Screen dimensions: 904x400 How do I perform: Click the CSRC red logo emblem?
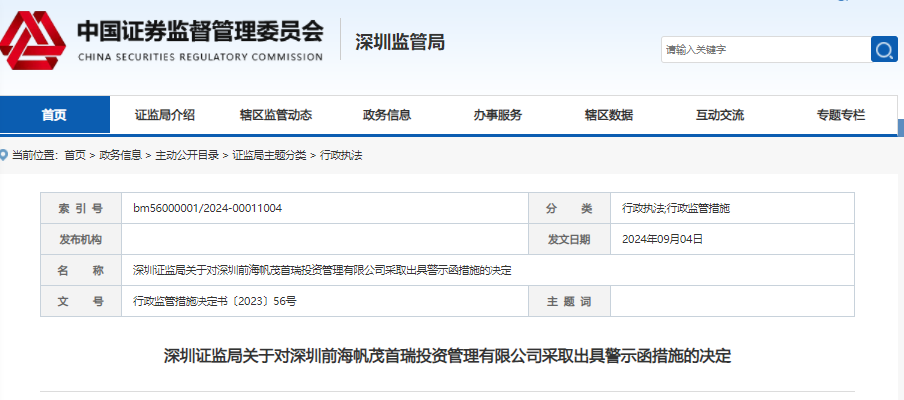32,40
